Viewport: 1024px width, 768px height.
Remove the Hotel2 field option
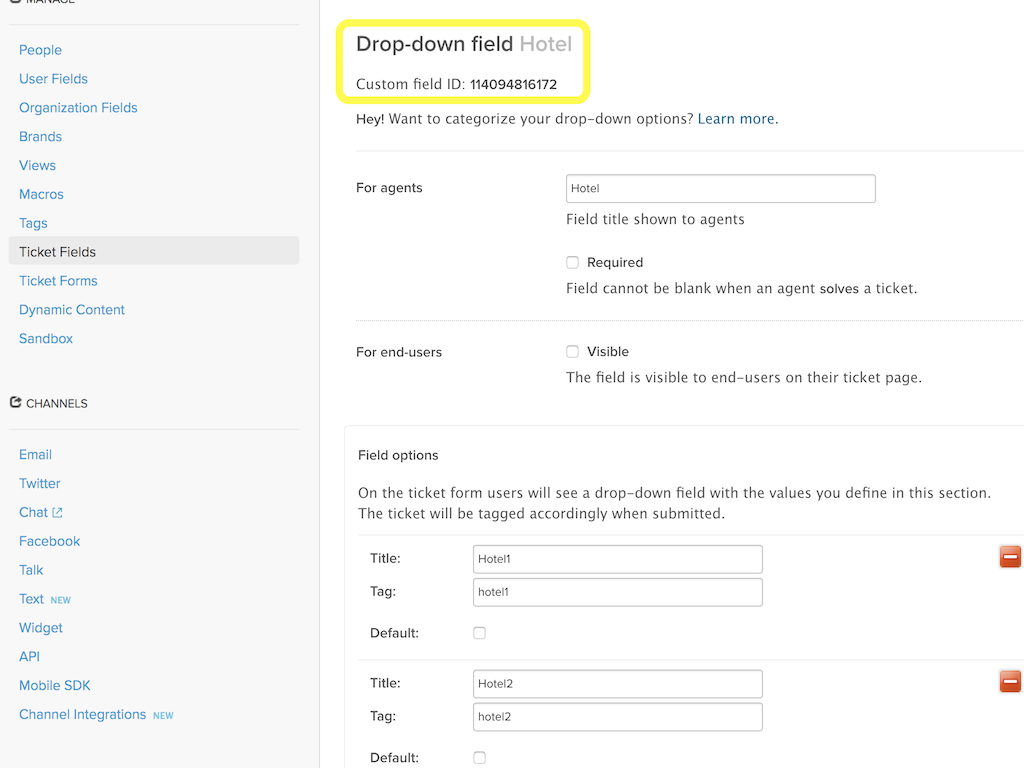tap(1010, 682)
